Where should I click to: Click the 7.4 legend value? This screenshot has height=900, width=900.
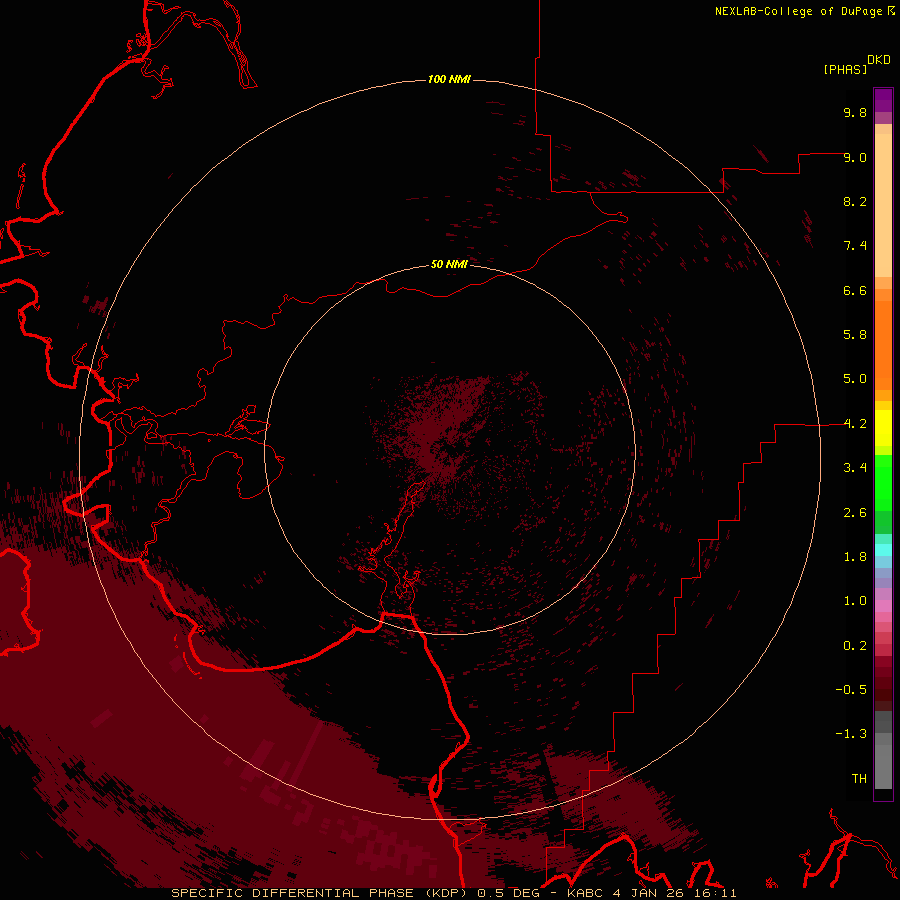tap(855, 246)
